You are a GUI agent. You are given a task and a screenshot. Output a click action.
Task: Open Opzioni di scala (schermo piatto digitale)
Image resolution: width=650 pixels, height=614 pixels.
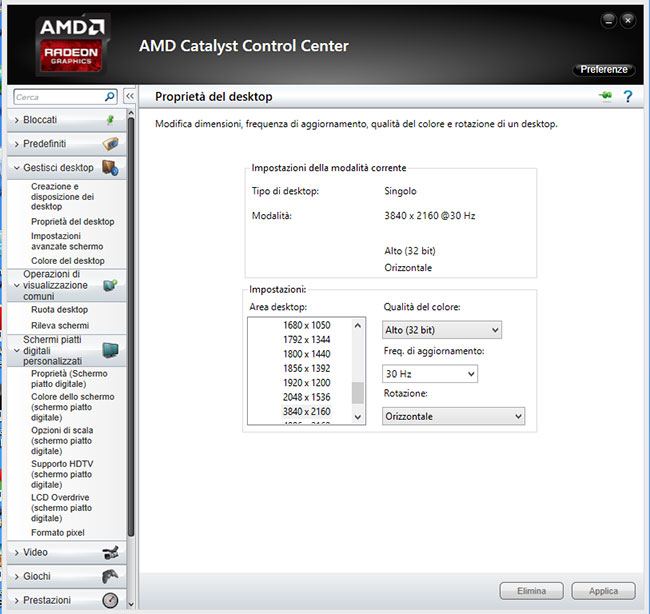click(x=62, y=440)
